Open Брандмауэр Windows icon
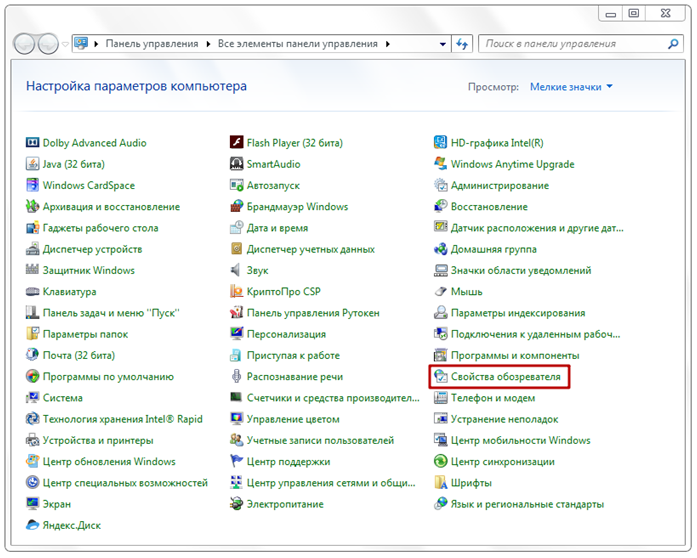The image size is (697, 558). tap(236, 206)
